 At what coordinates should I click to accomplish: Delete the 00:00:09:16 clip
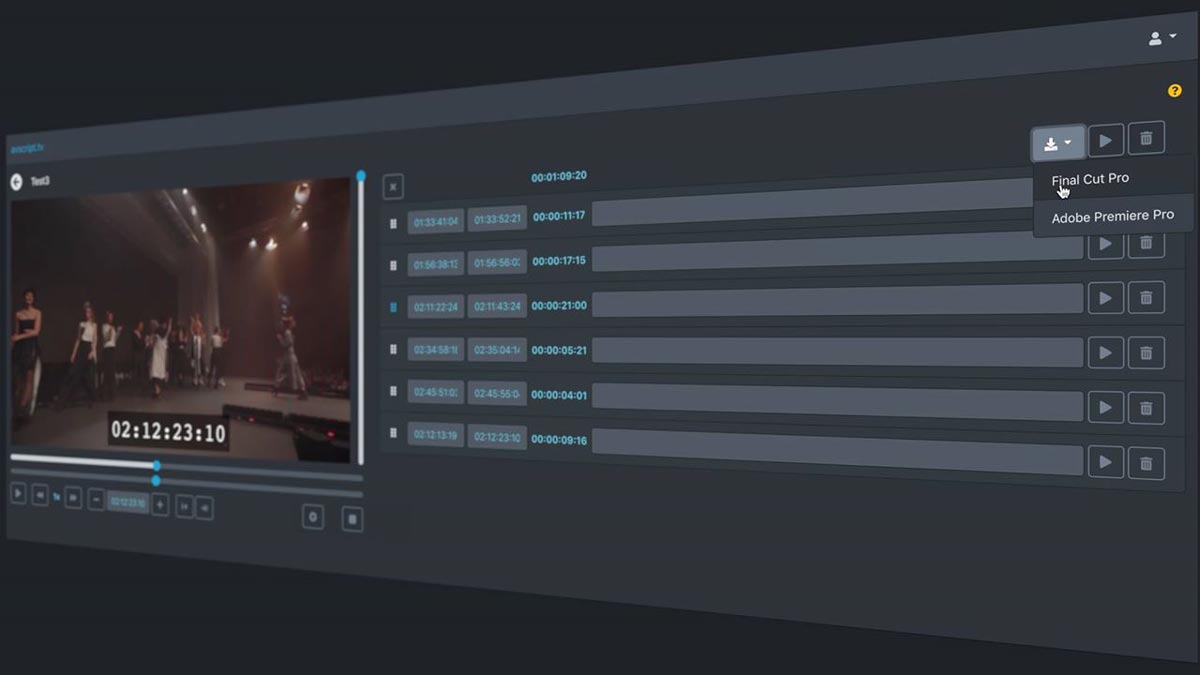(x=1147, y=463)
